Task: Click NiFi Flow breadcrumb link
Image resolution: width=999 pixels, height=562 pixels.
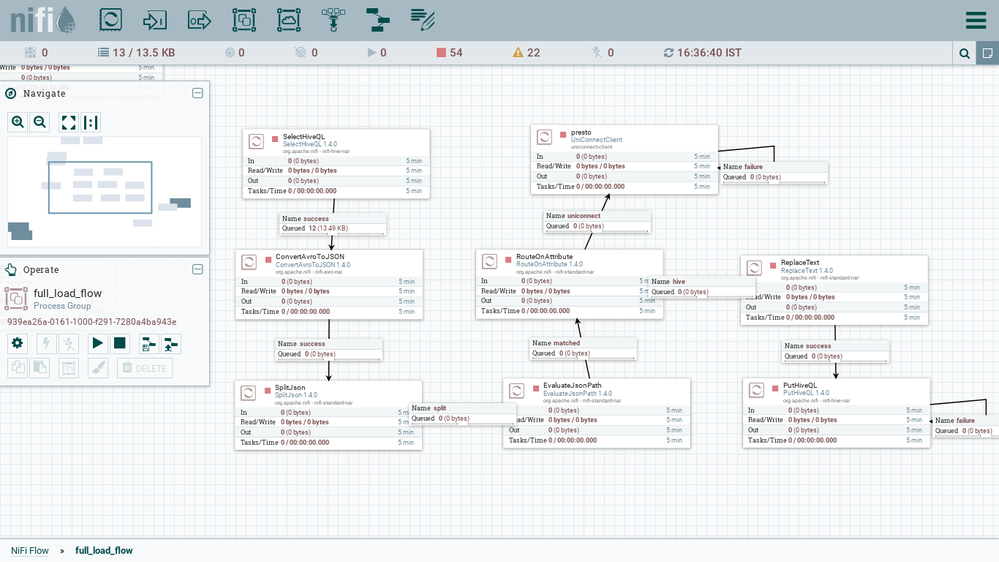Action: tap(30, 550)
